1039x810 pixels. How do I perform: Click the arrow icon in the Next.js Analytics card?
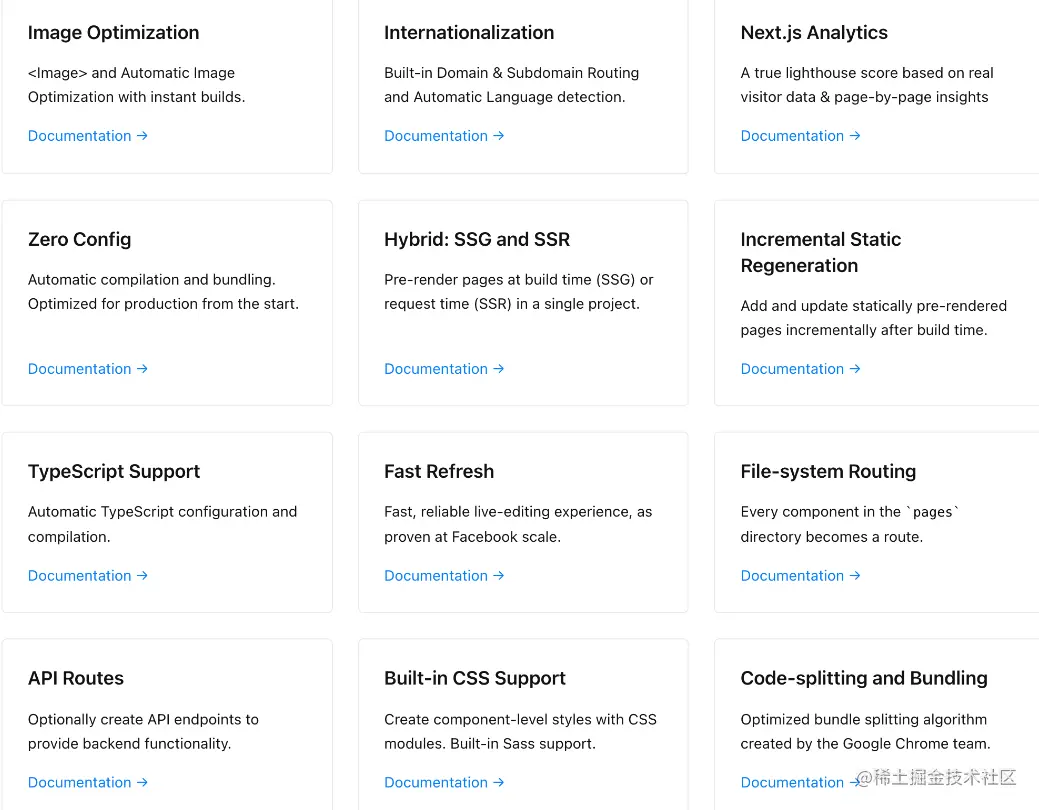[x=854, y=136]
